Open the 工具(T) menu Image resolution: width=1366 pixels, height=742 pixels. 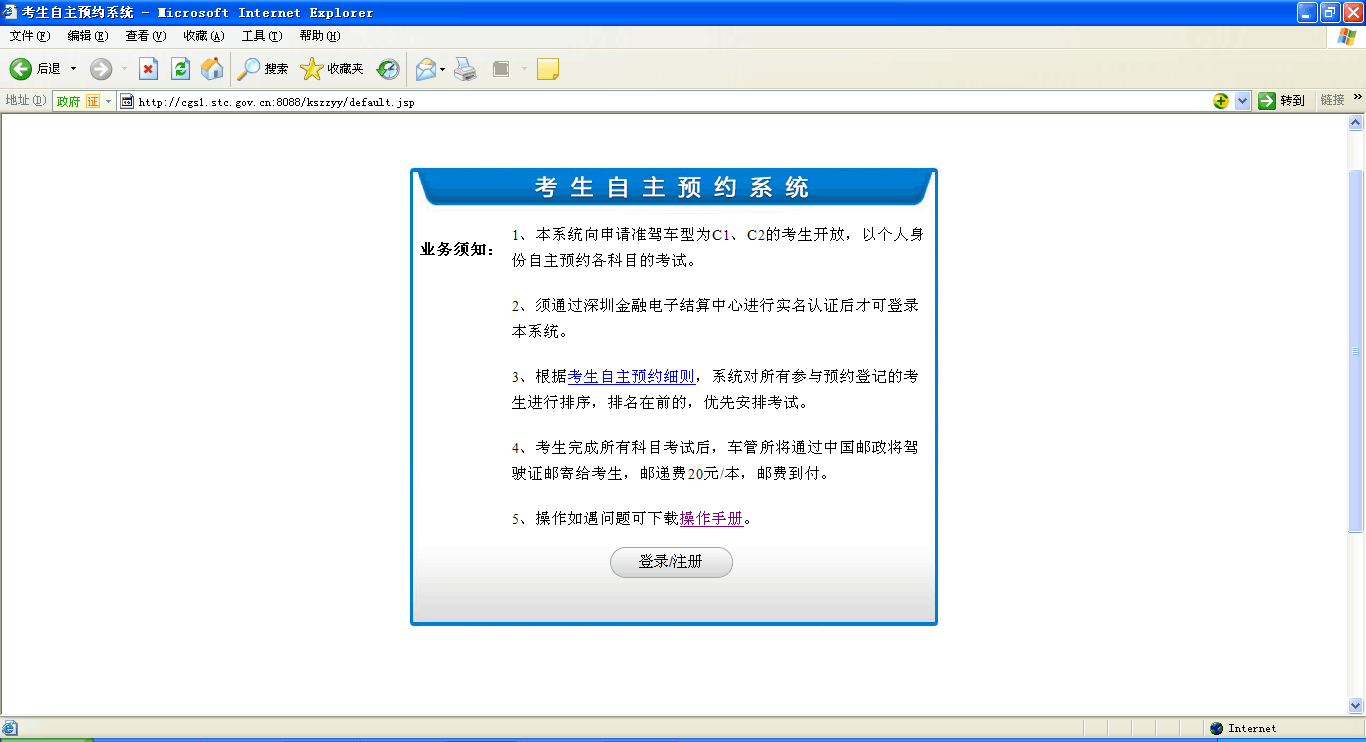tap(261, 36)
